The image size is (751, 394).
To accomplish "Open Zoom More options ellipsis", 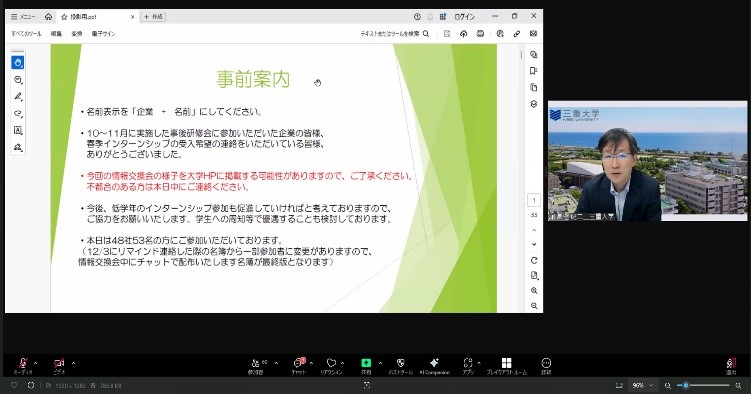I will coord(546,365).
